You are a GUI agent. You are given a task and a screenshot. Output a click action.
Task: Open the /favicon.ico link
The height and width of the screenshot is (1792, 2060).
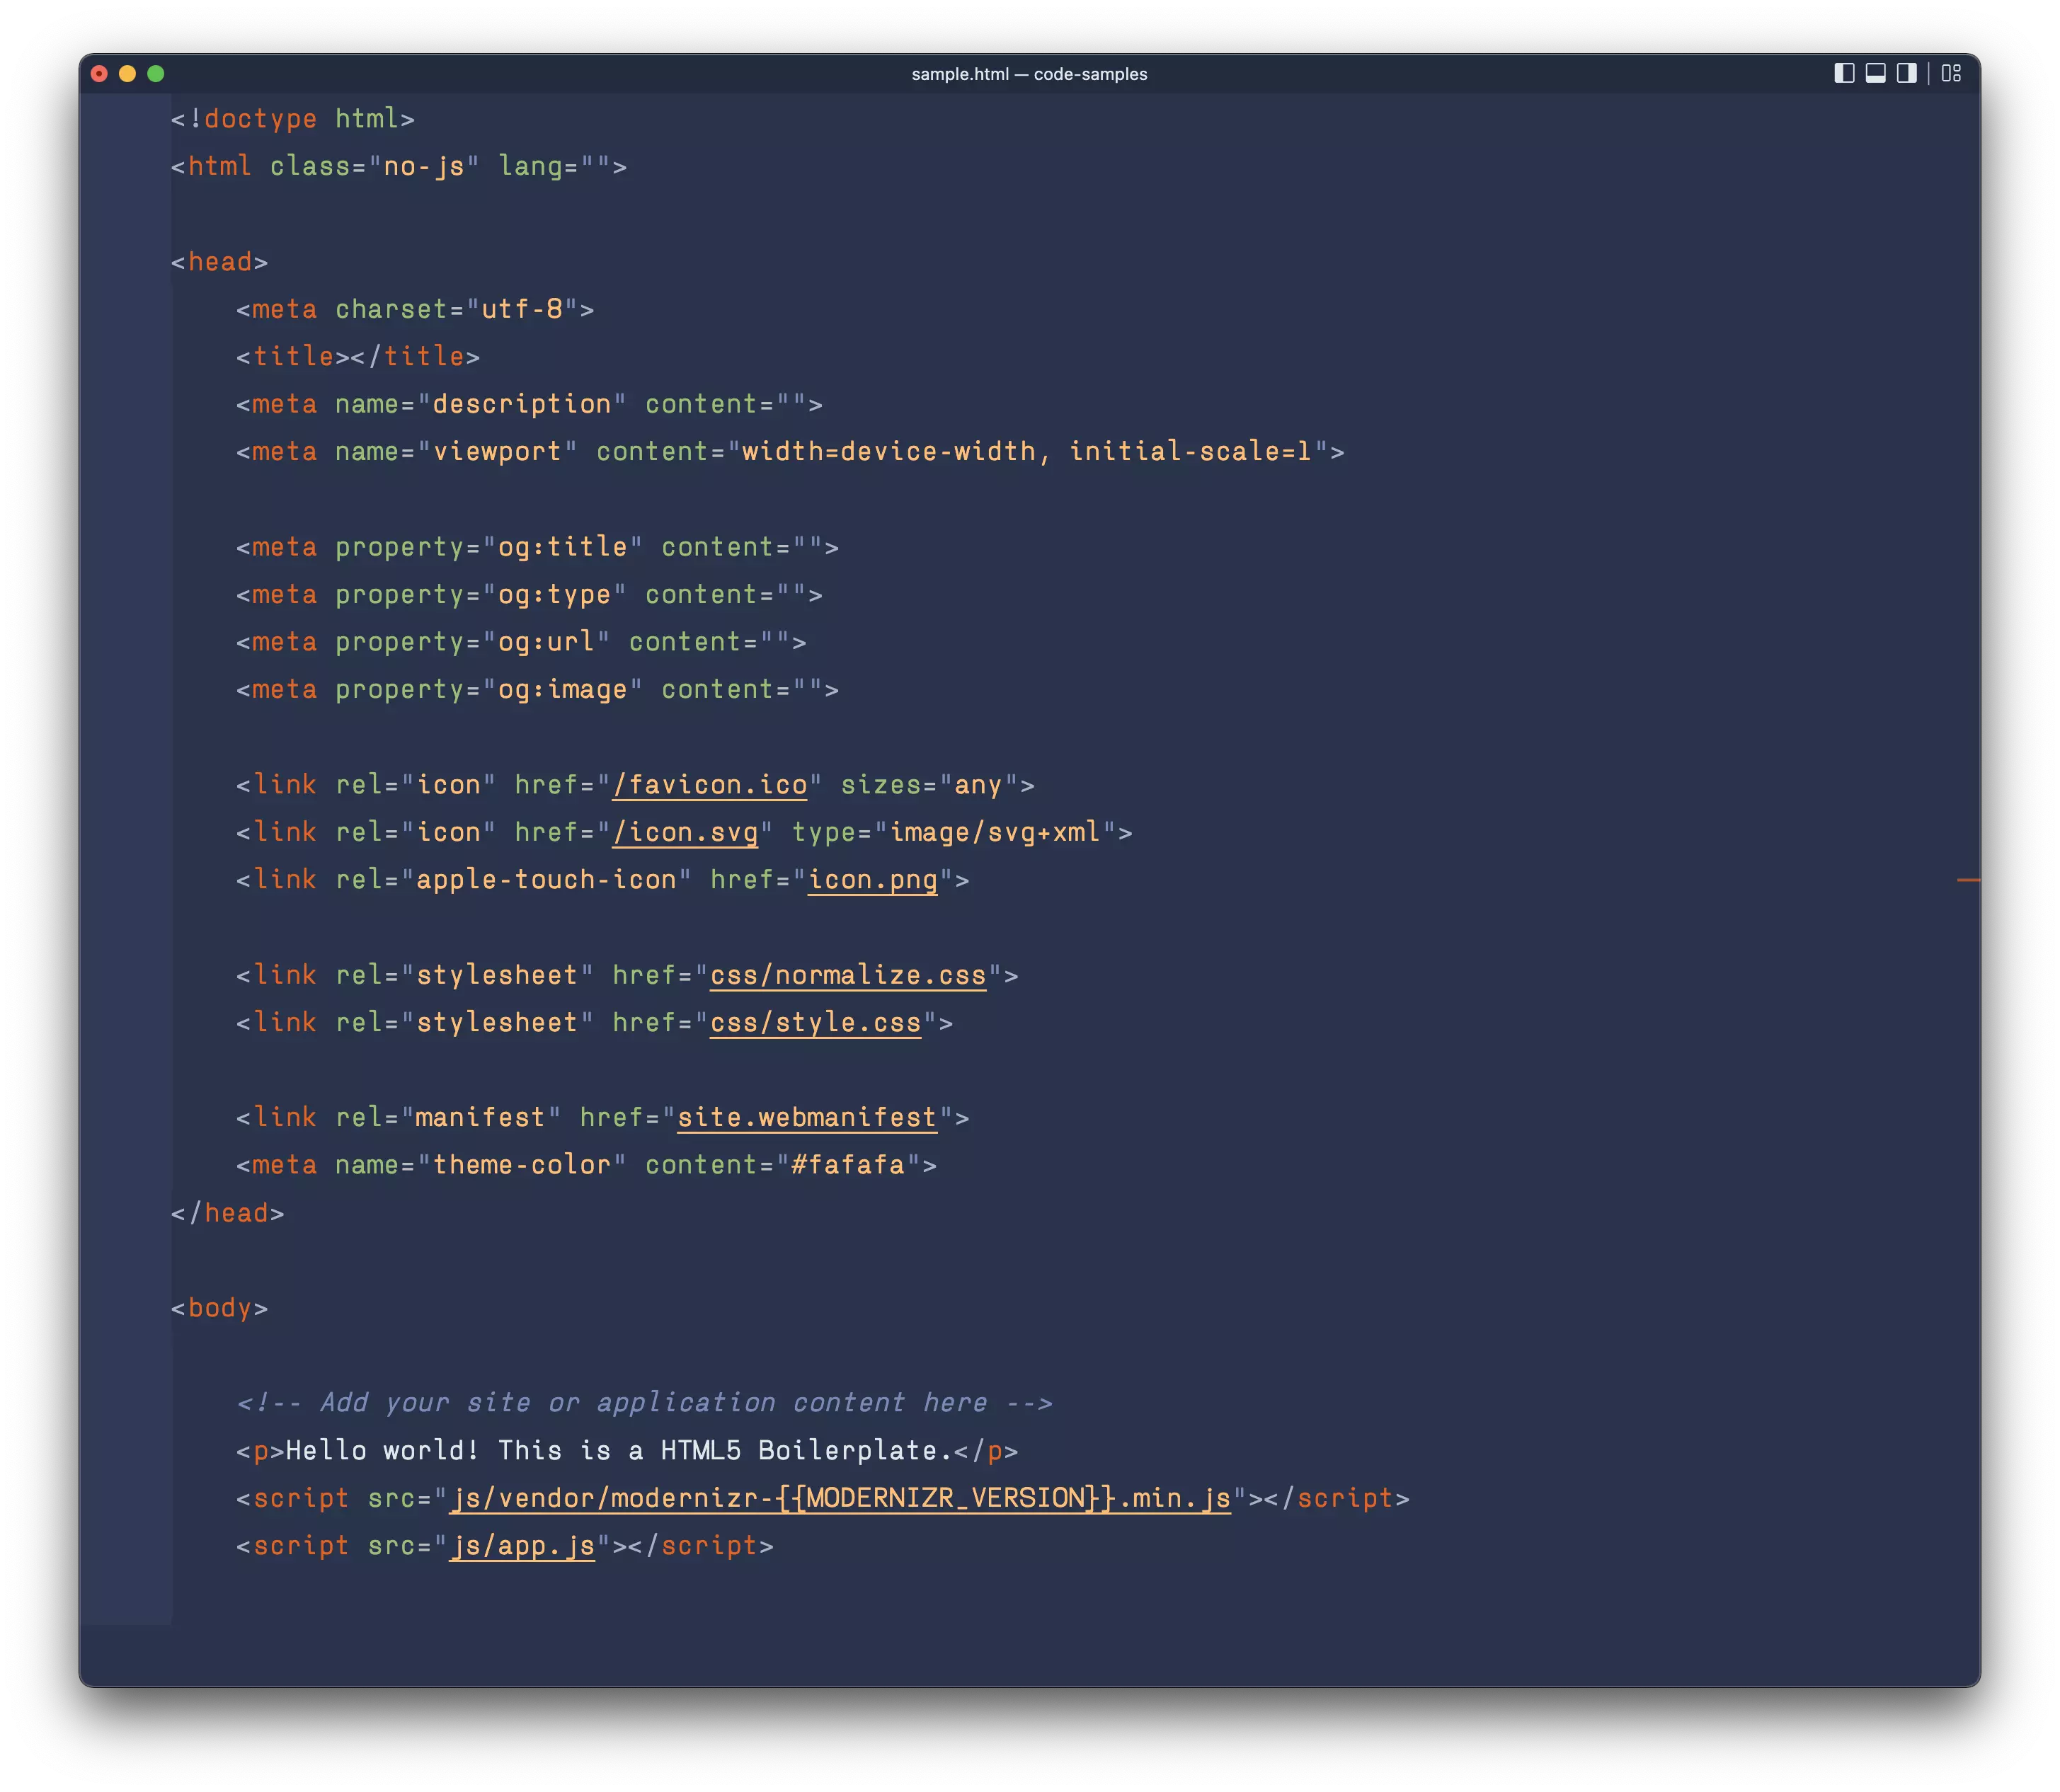(710, 785)
